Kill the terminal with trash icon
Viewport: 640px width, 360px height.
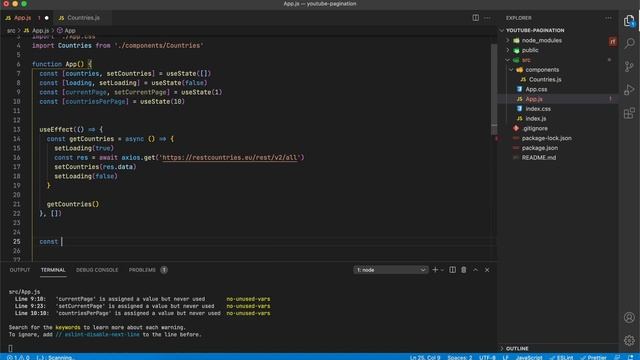point(464,270)
